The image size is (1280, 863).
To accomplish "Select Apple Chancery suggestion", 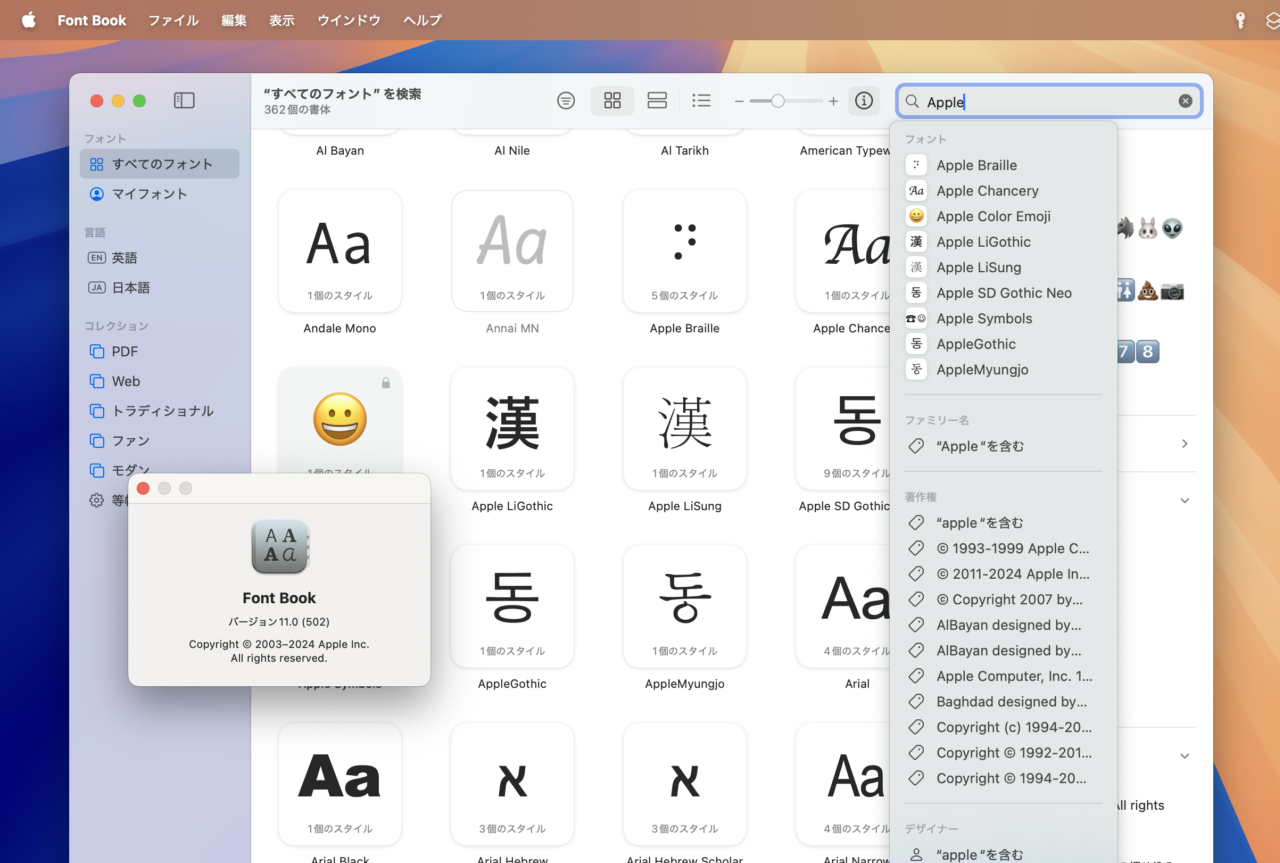I will [x=1003, y=191].
